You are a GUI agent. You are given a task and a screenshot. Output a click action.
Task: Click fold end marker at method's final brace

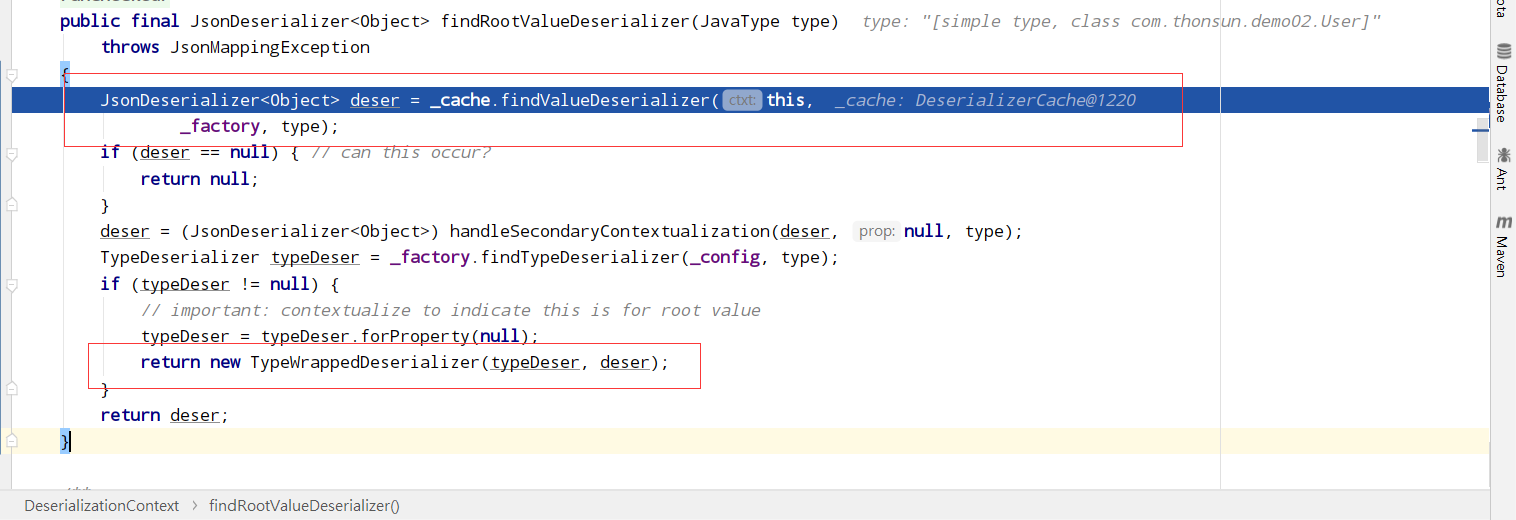(11, 440)
